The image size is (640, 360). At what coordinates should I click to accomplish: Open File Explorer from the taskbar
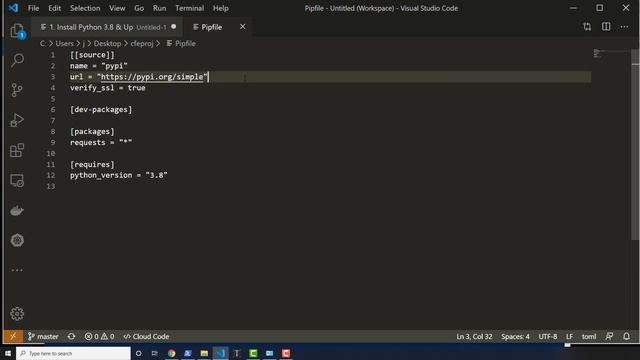pos(204,353)
